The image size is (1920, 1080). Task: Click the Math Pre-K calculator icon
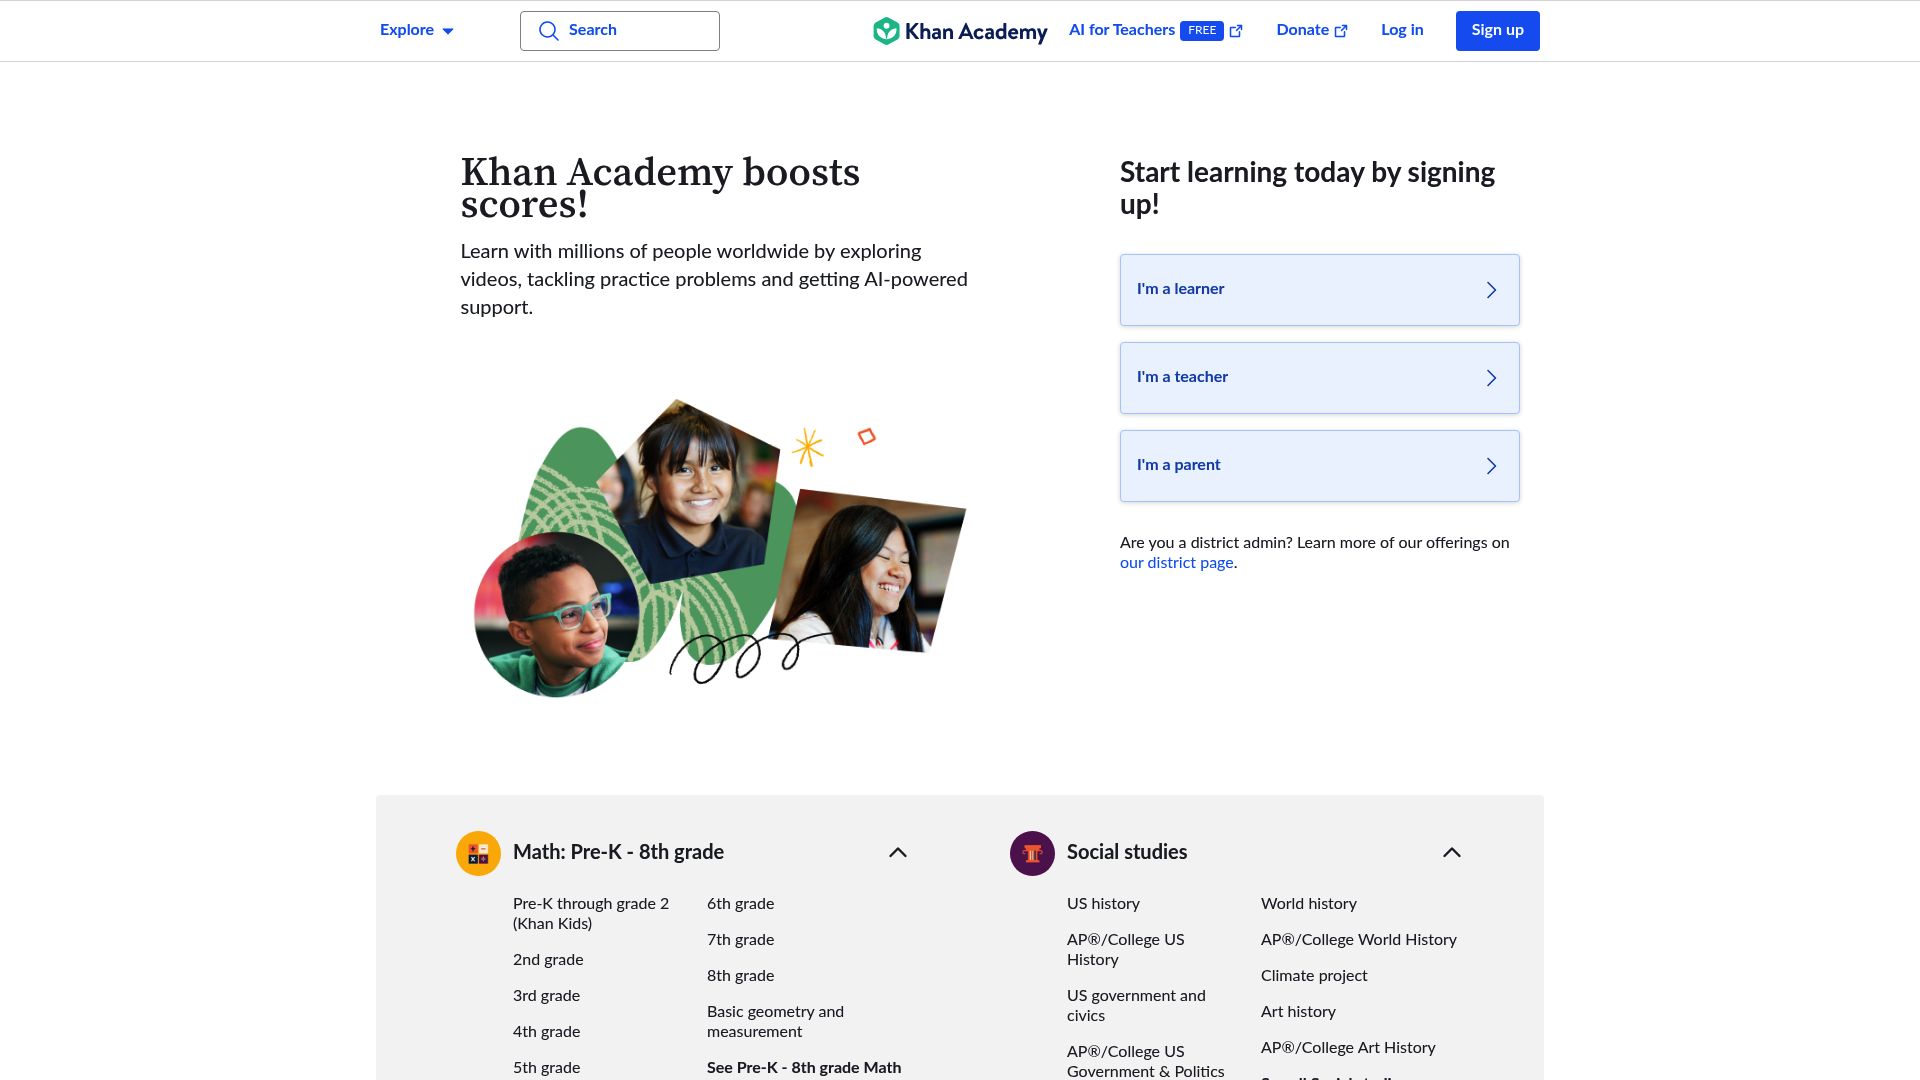(478, 853)
